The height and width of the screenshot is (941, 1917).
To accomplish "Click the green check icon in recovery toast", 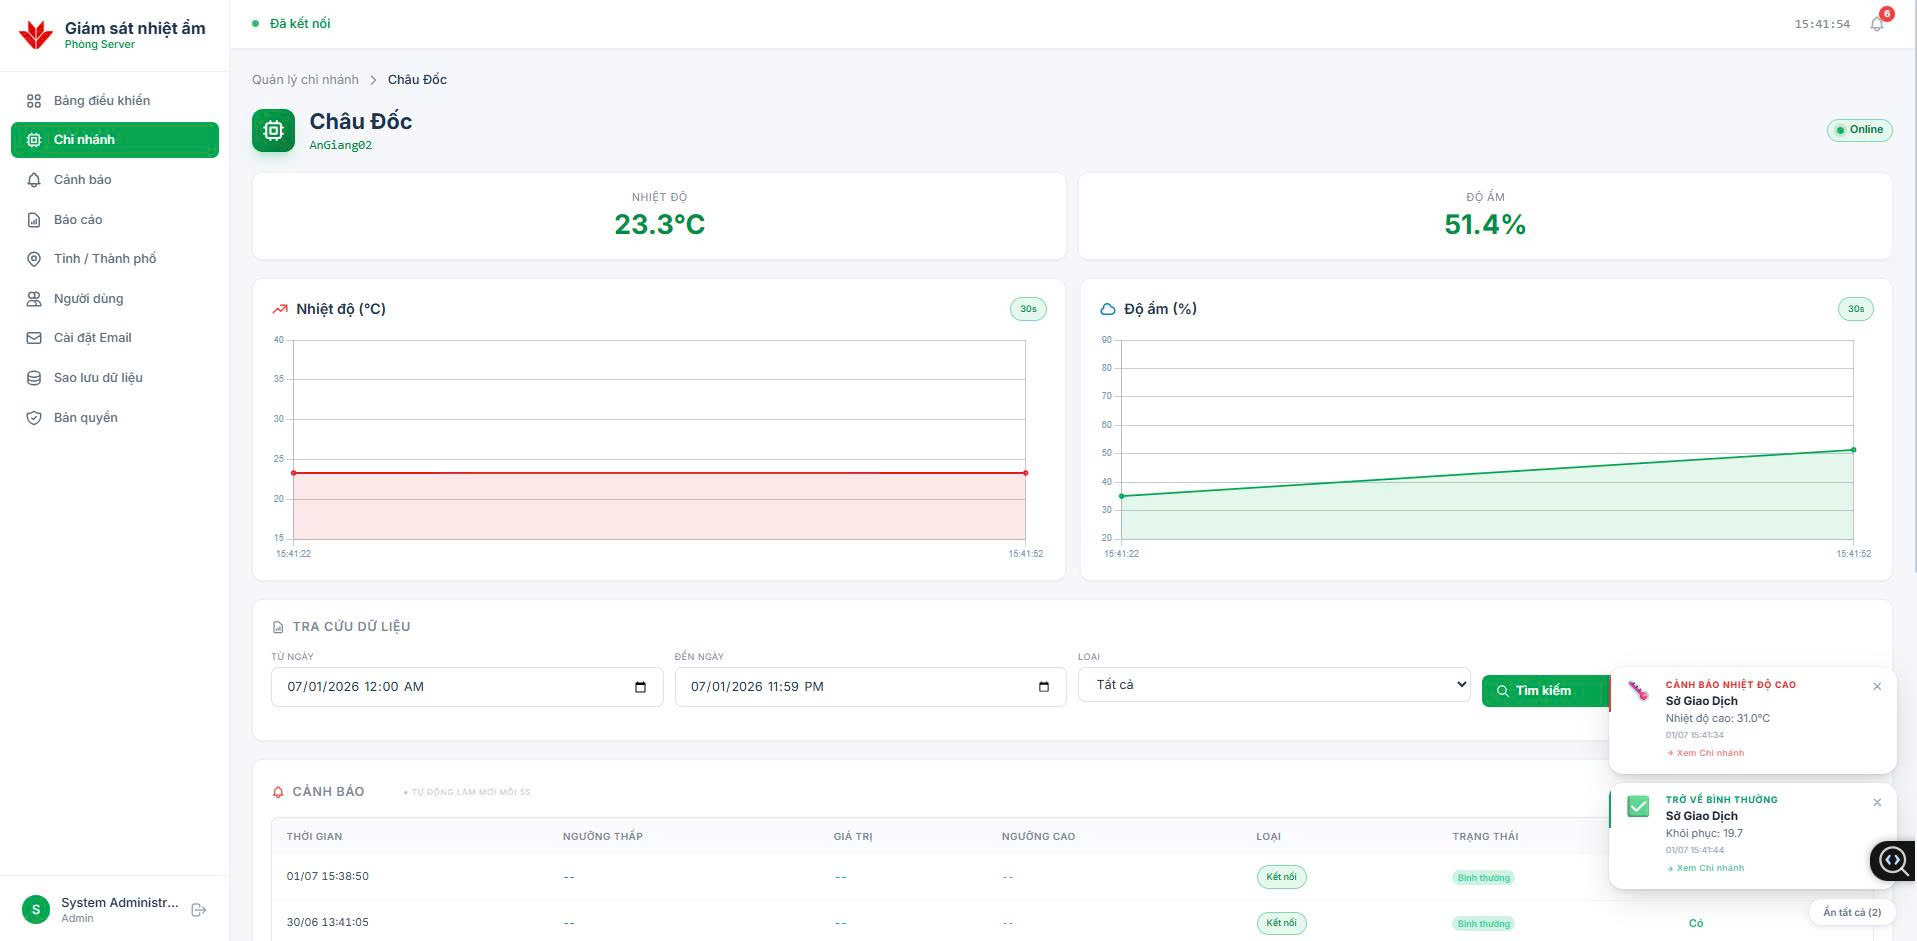I will [x=1638, y=806].
